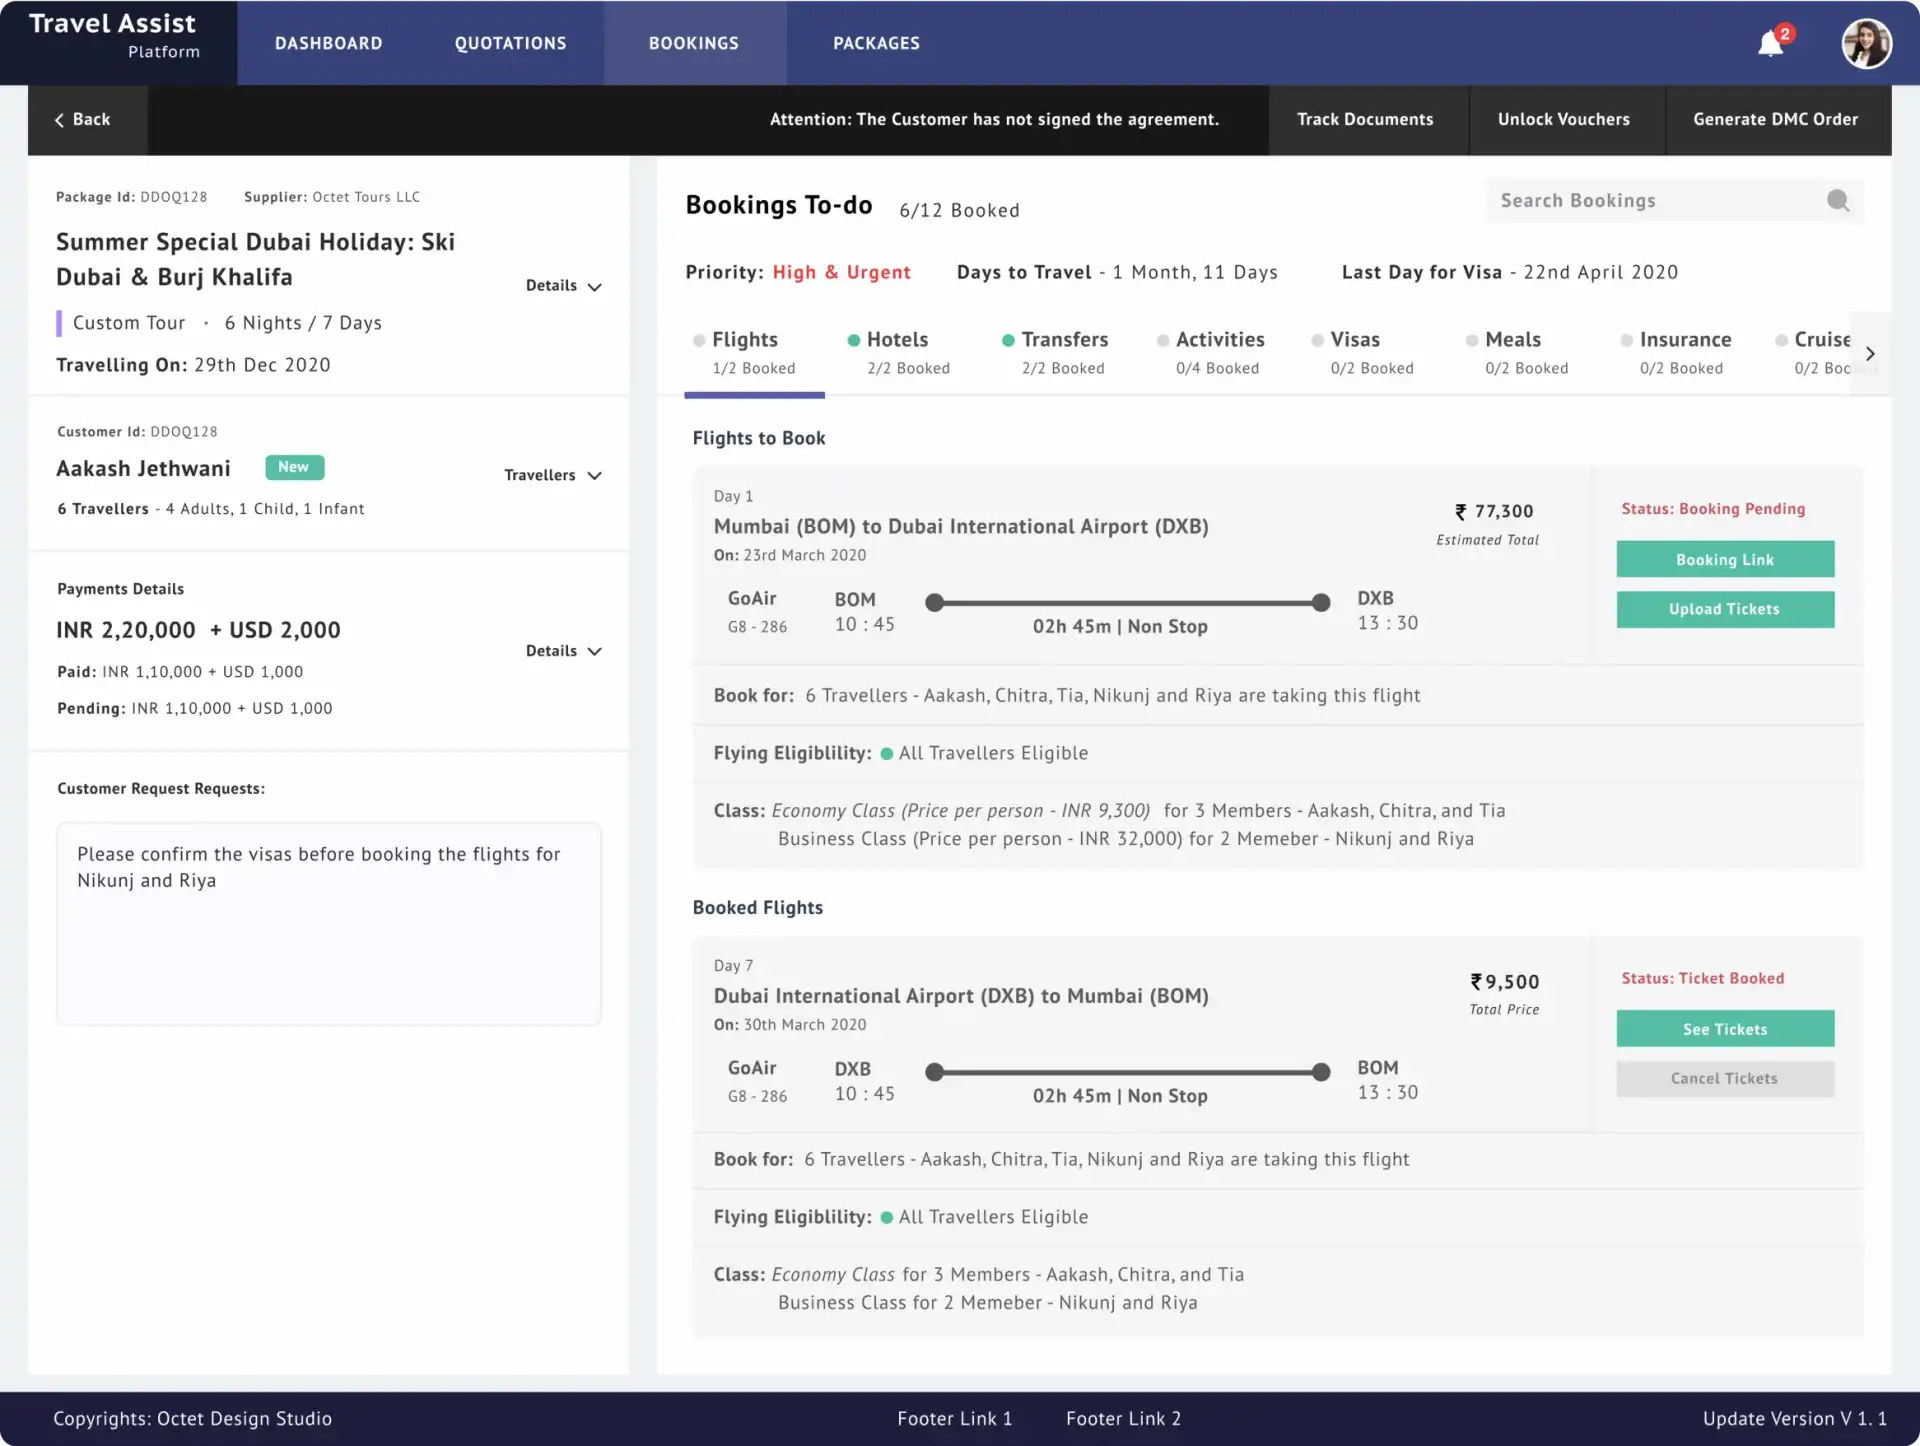Click See Tickets for booked flight
This screenshot has width=1920, height=1446.
1725,1029
